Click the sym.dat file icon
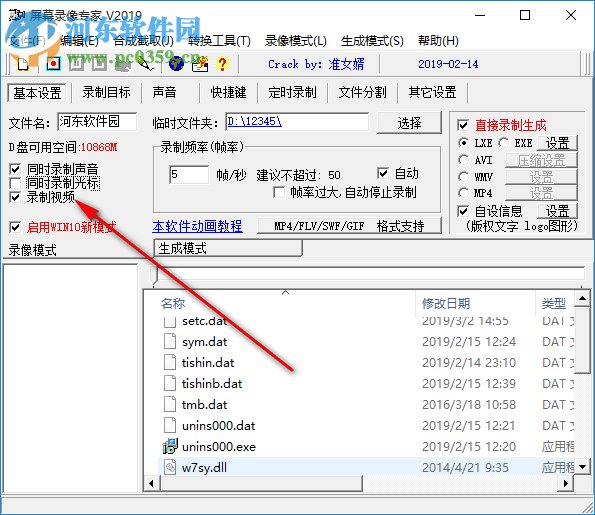The image size is (595, 515). pos(170,341)
